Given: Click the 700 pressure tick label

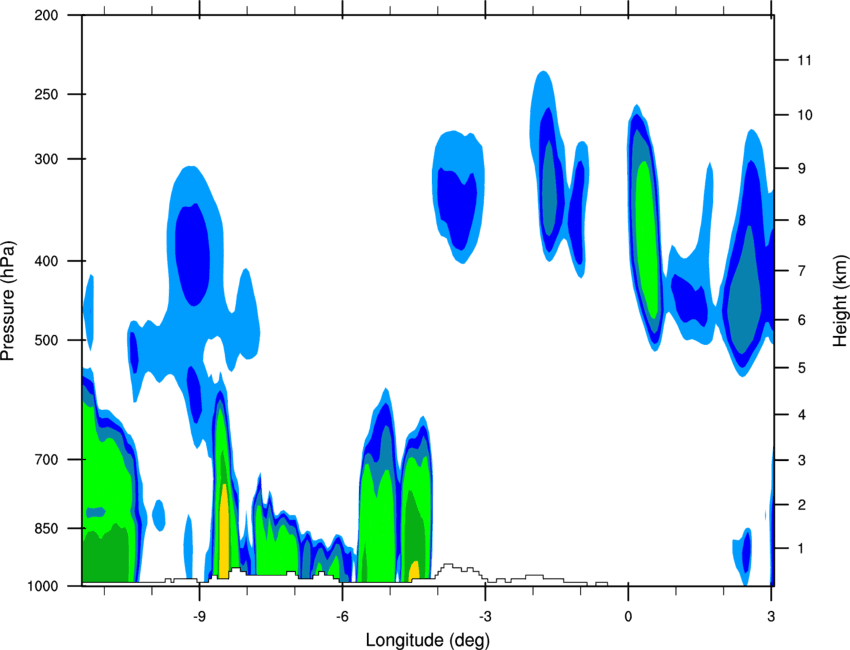Looking at the screenshot, I should click(46, 460).
